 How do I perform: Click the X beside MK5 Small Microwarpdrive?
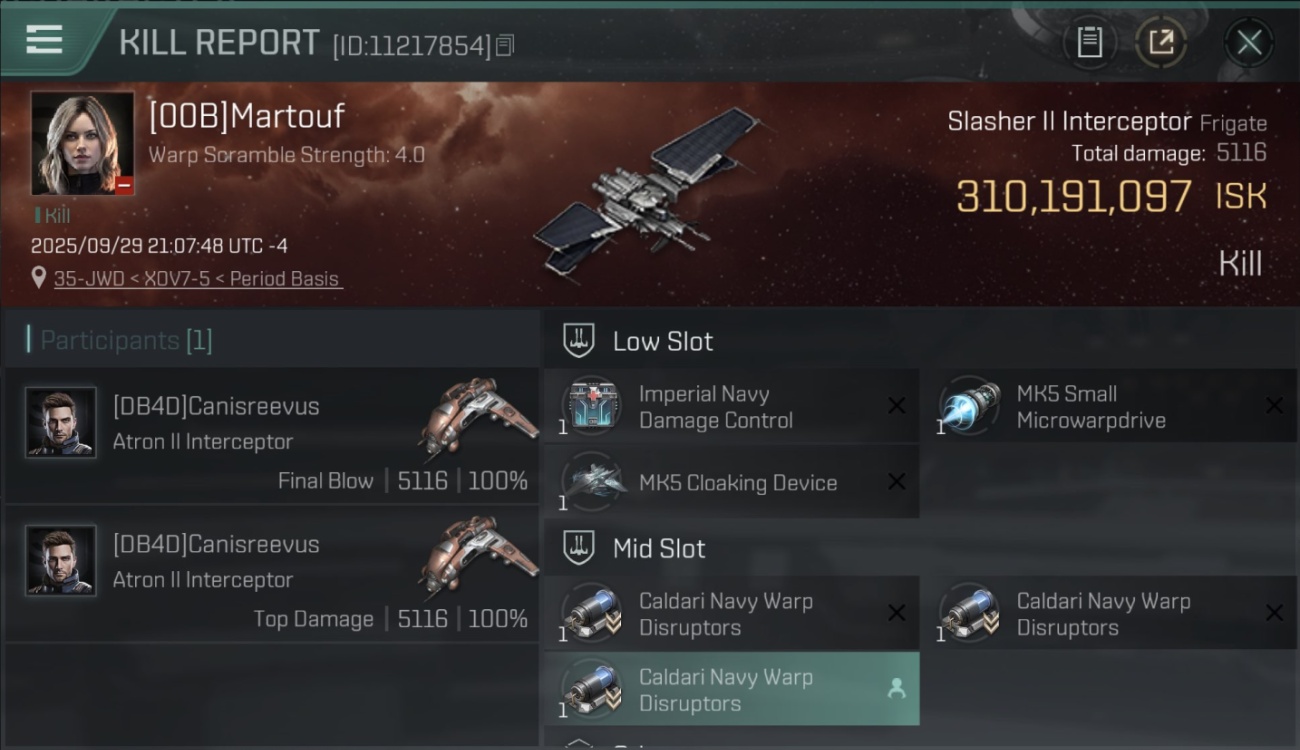pos(1273,406)
